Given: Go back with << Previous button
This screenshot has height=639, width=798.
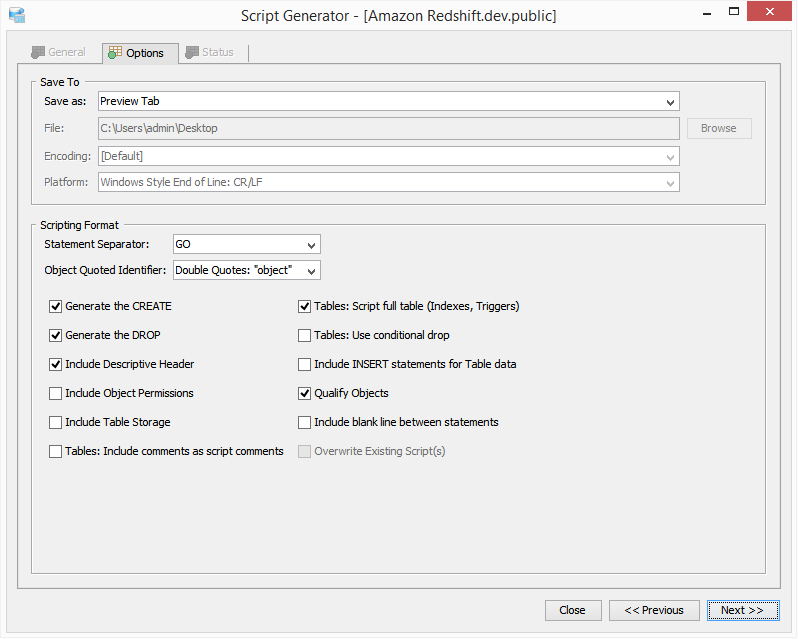Looking at the screenshot, I should click(x=654, y=610).
